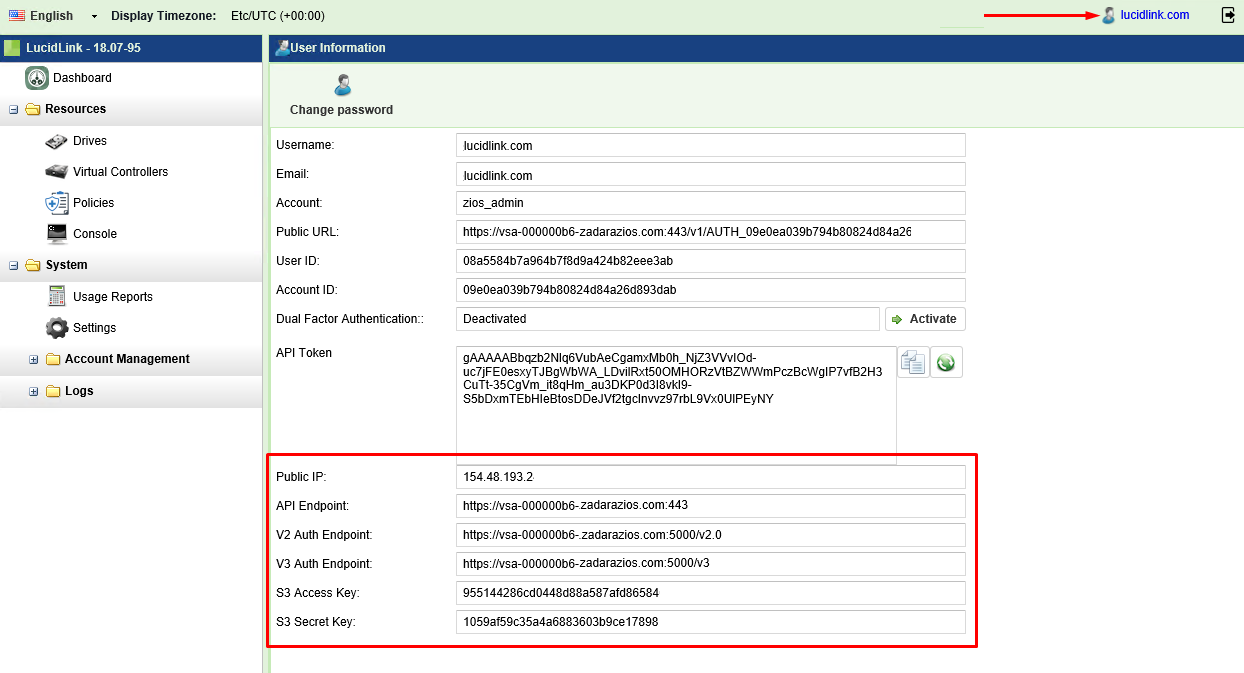Open Settings in the sidebar
The width and height of the screenshot is (1244, 673).
point(95,328)
